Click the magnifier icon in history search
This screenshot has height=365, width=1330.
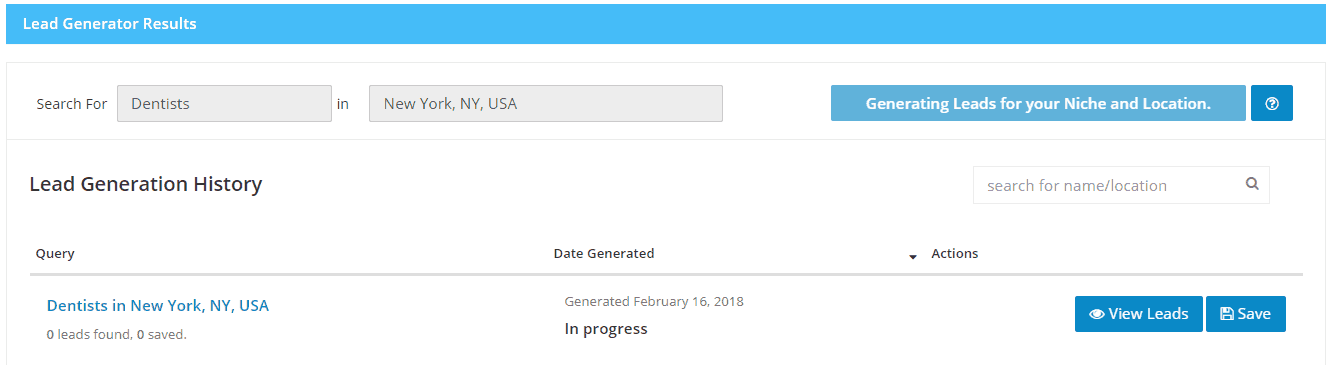(x=1251, y=184)
